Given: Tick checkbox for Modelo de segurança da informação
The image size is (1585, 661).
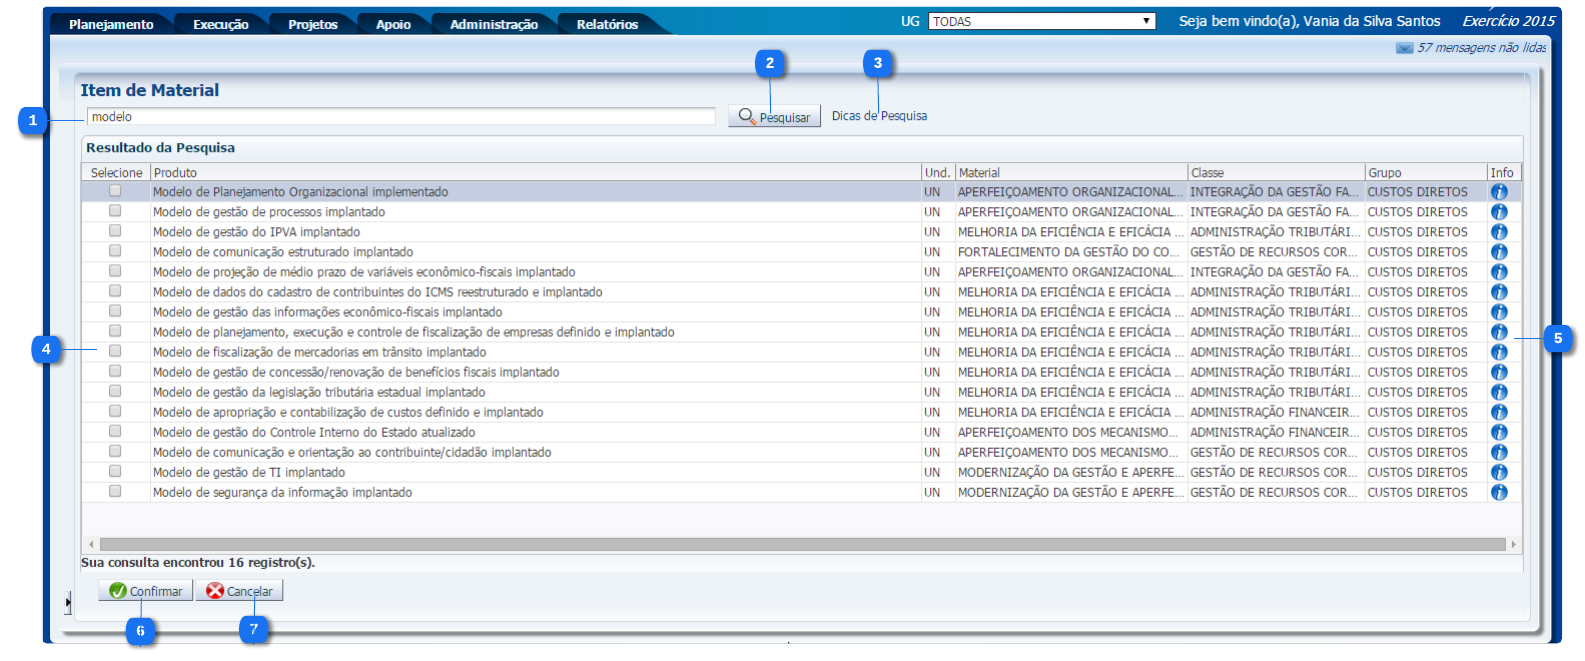Looking at the screenshot, I should pyautogui.click(x=115, y=491).
